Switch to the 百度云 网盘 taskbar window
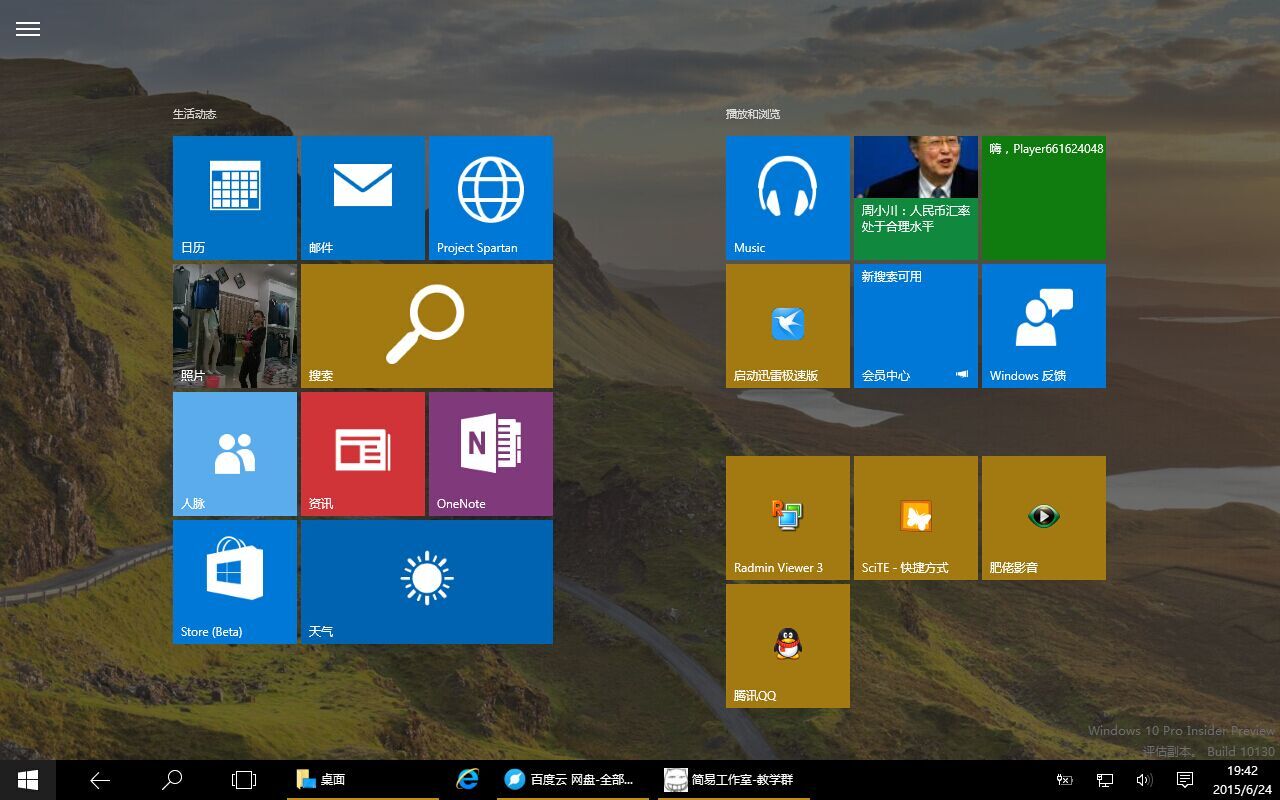 pyautogui.click(x=573, y=780)
